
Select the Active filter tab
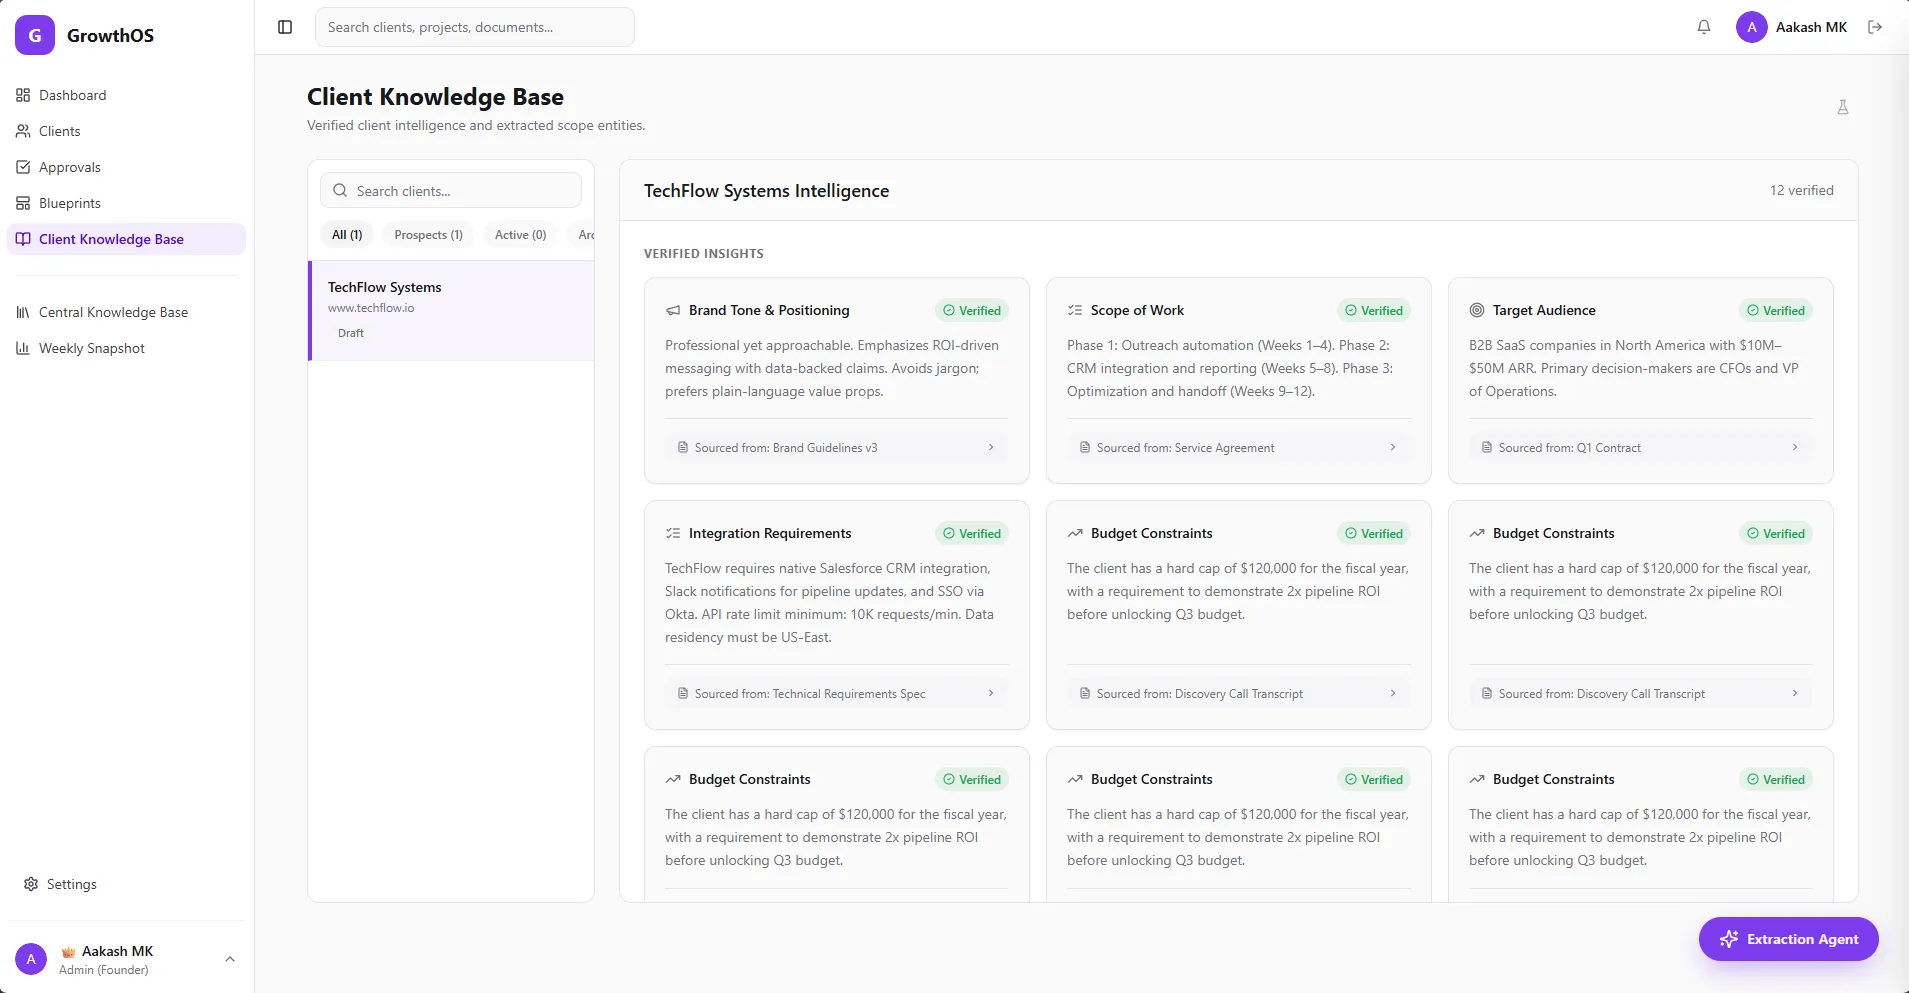519,234
